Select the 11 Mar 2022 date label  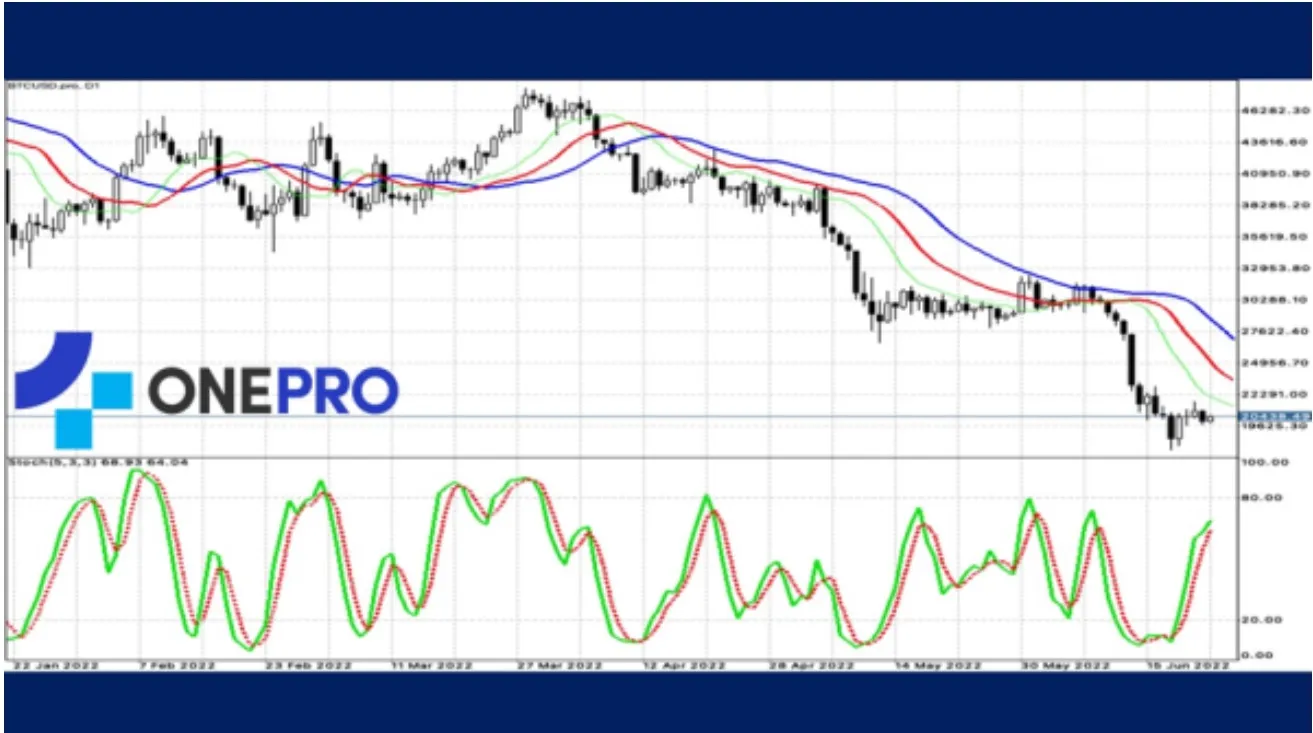(431, 665)
